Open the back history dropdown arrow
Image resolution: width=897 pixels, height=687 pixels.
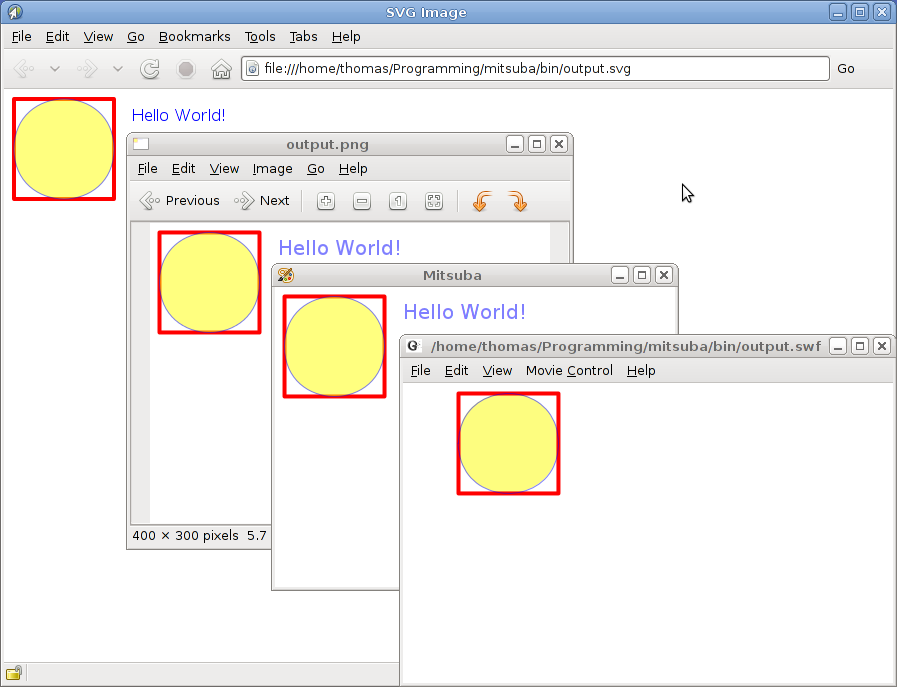(x=55, y=69)
